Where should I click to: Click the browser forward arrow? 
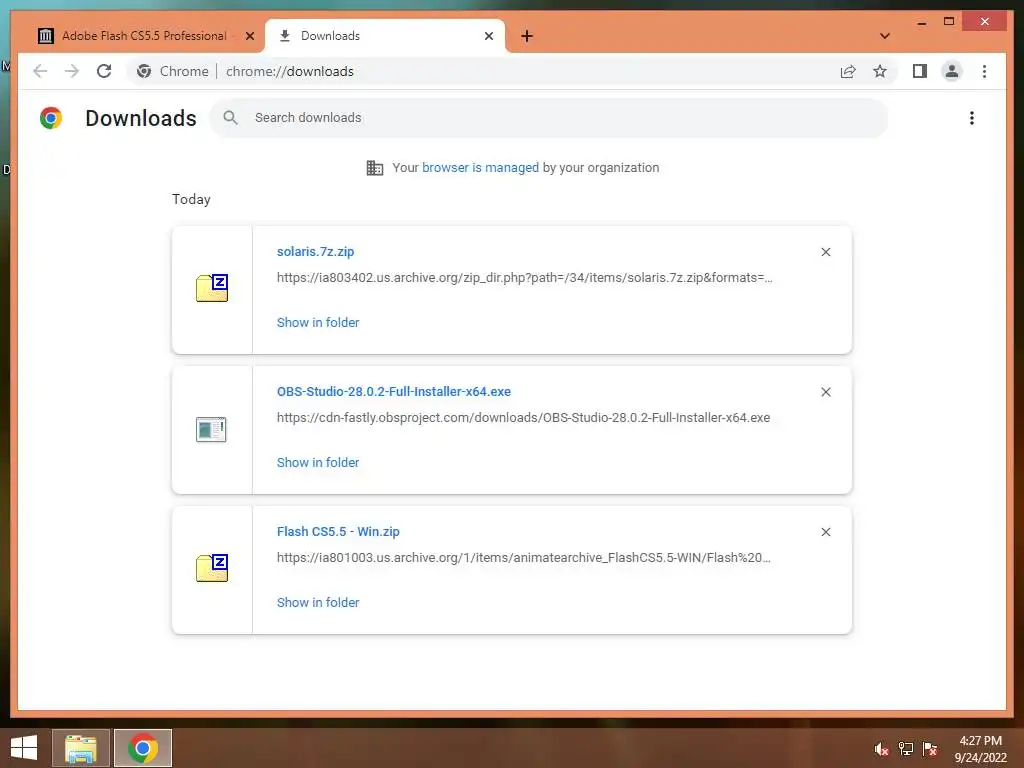click(72, 71)
